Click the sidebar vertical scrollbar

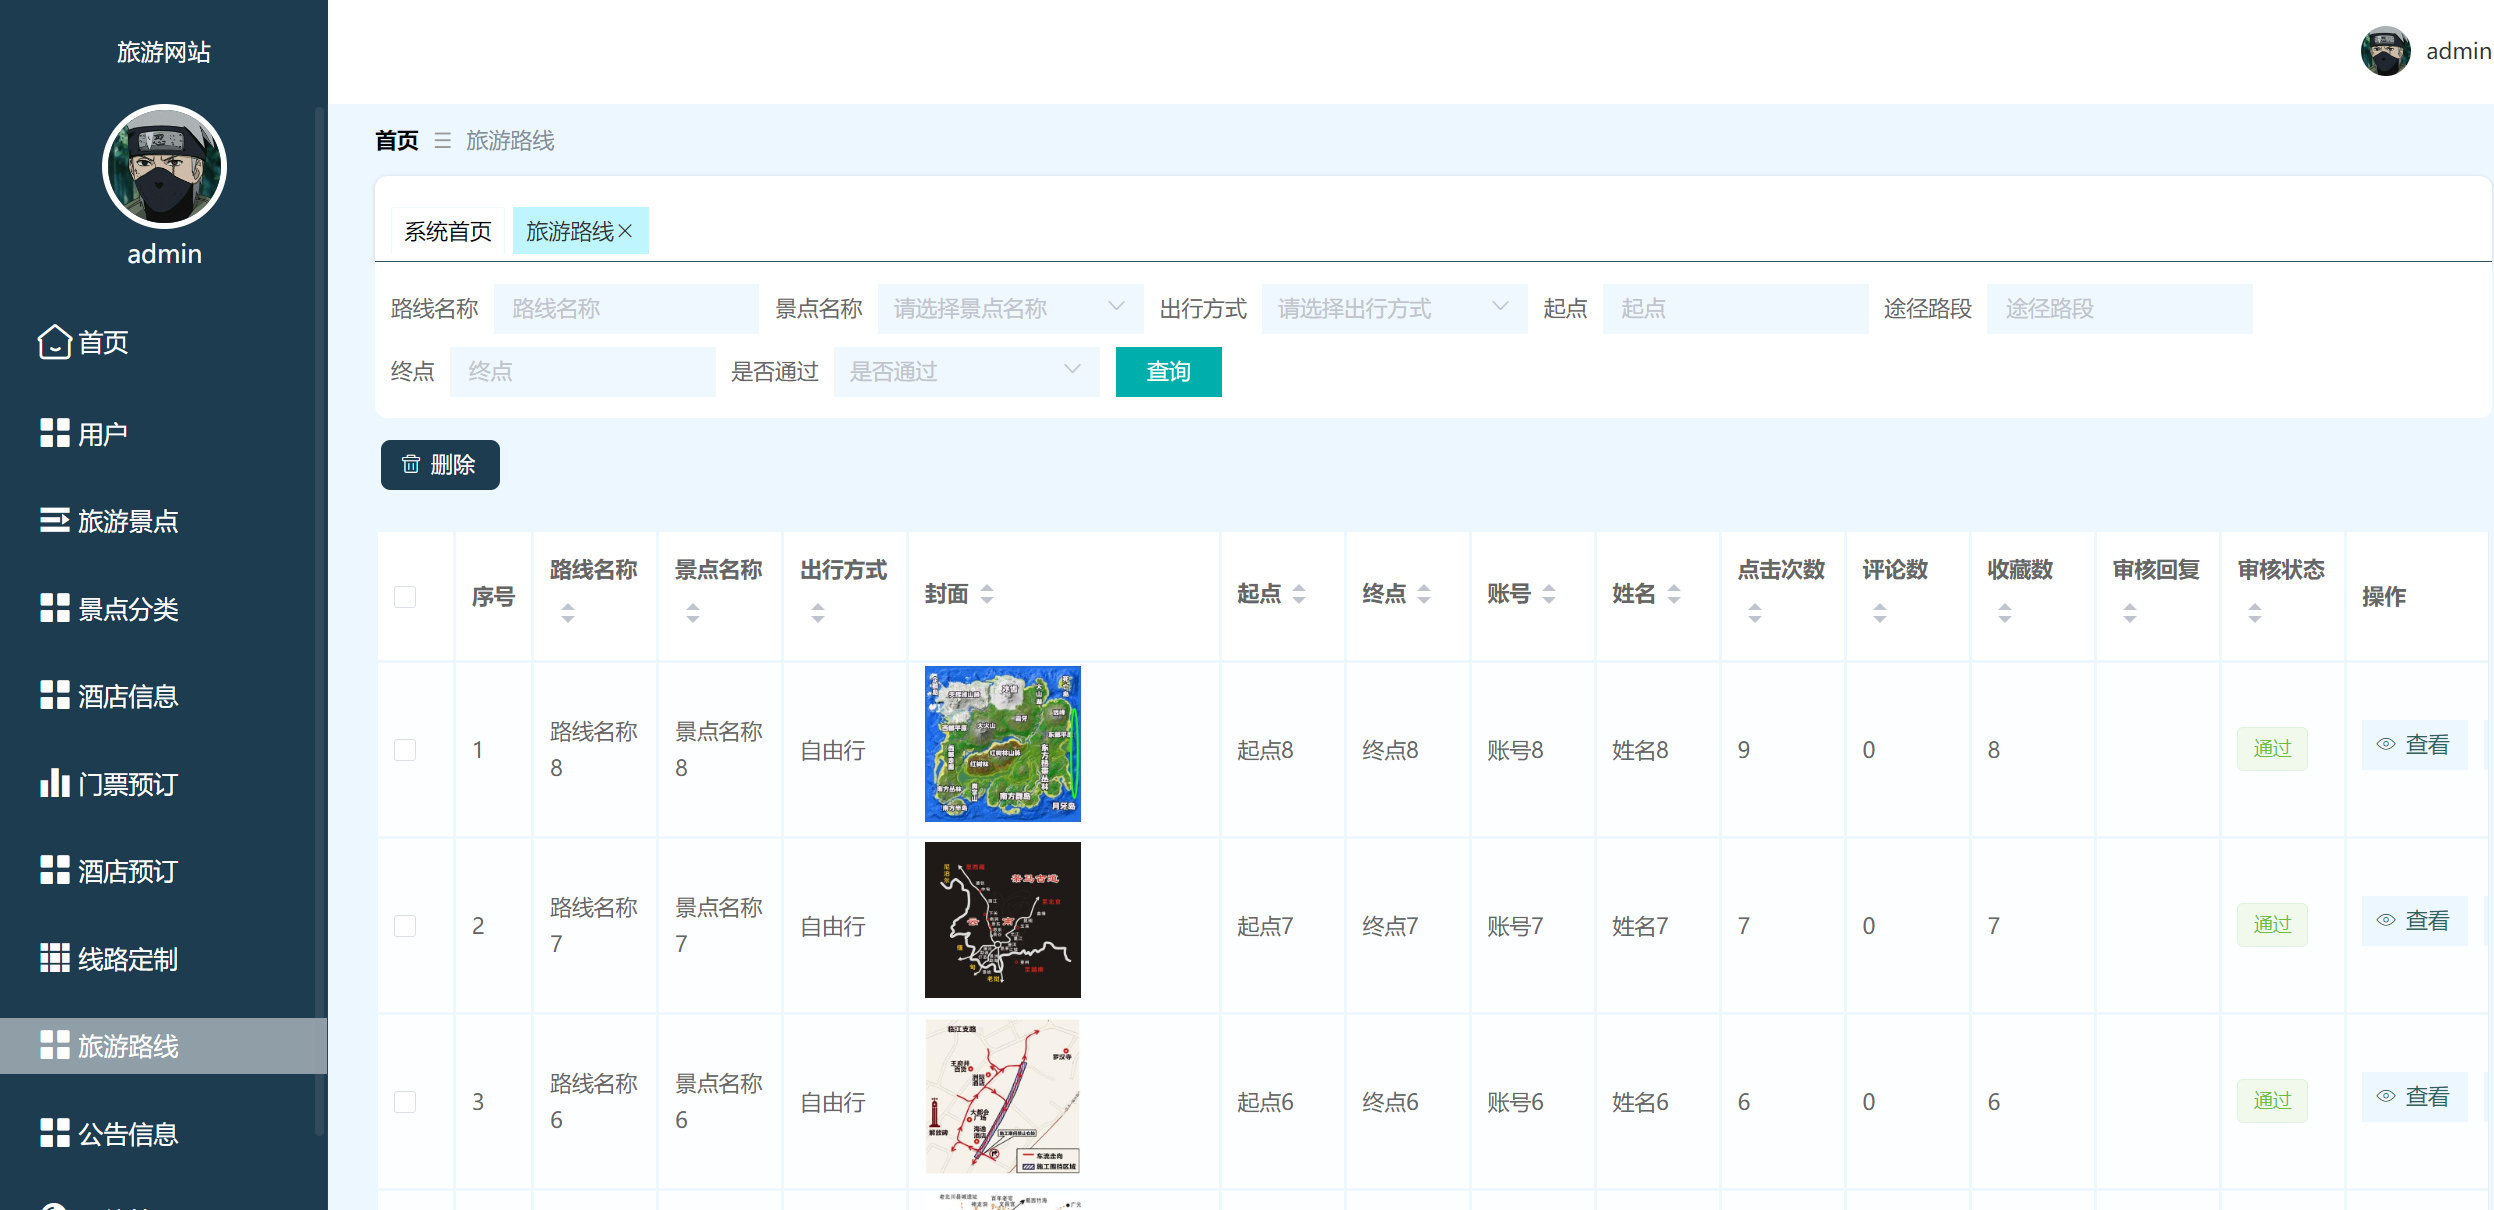(320, 620)
